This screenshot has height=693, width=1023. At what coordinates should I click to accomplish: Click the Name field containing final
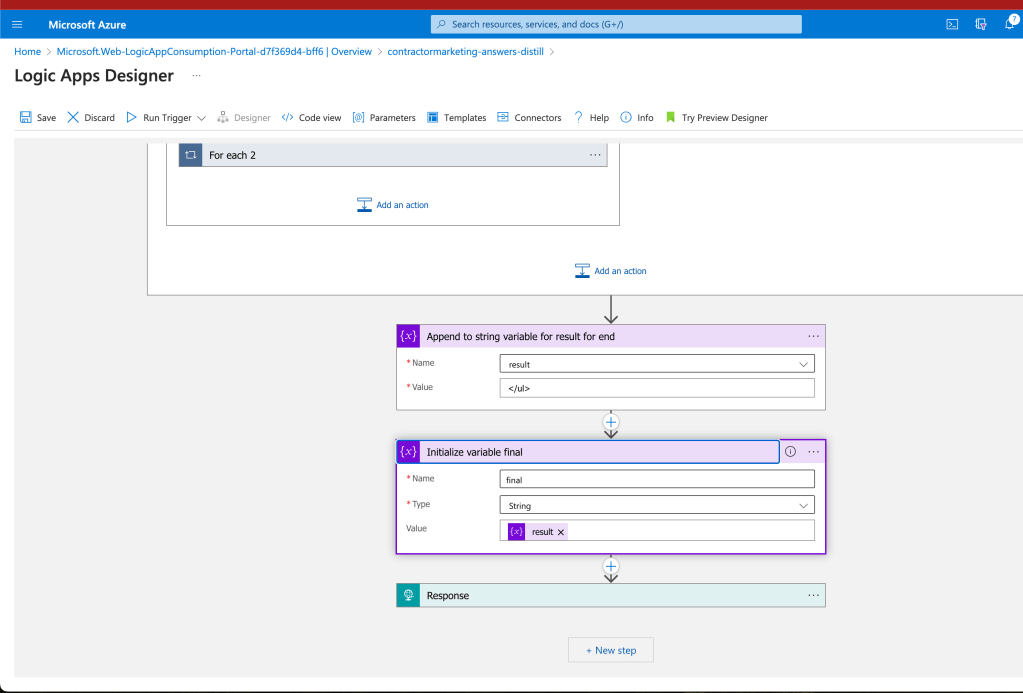click(x=657, y=480)
